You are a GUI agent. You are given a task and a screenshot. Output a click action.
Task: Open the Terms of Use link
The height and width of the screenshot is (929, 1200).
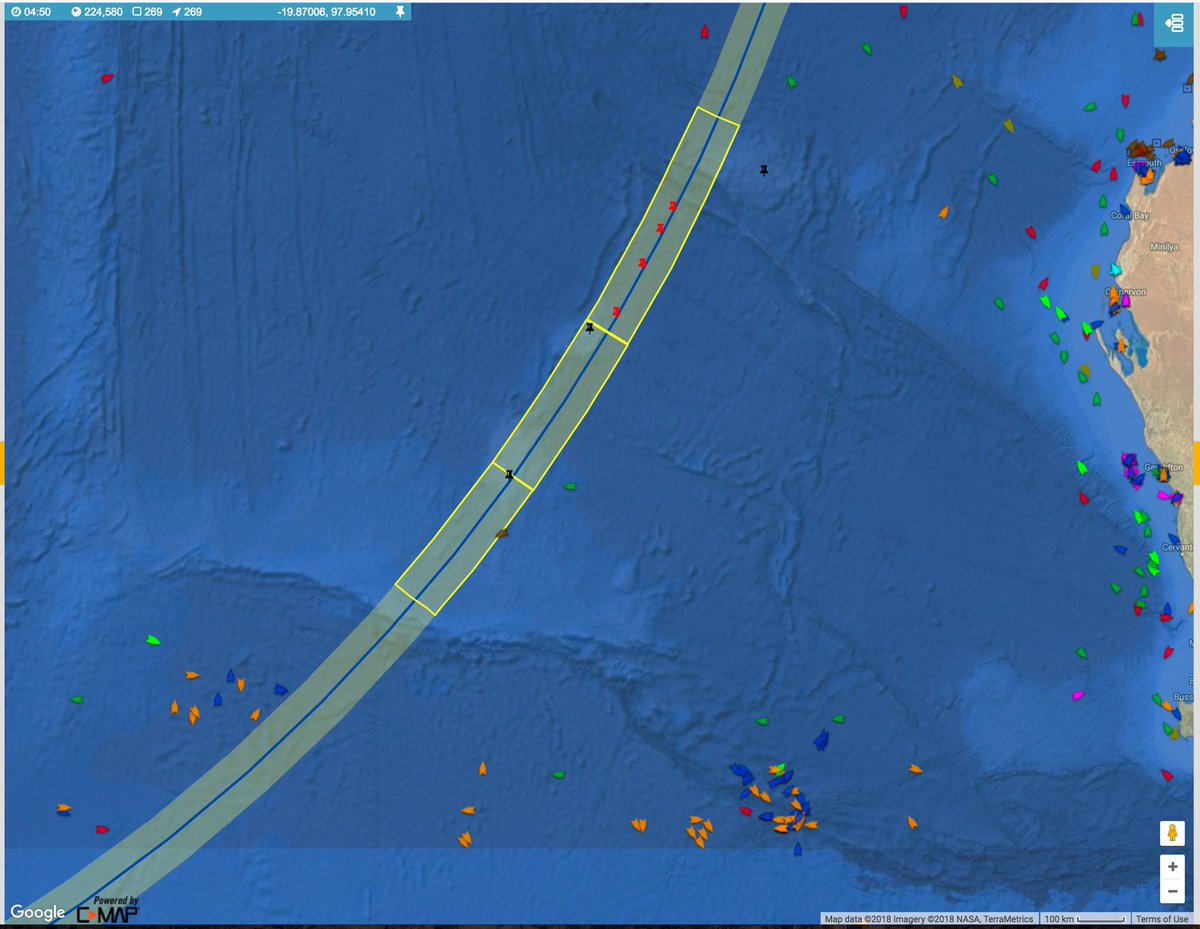click(x=1161, y=919)
